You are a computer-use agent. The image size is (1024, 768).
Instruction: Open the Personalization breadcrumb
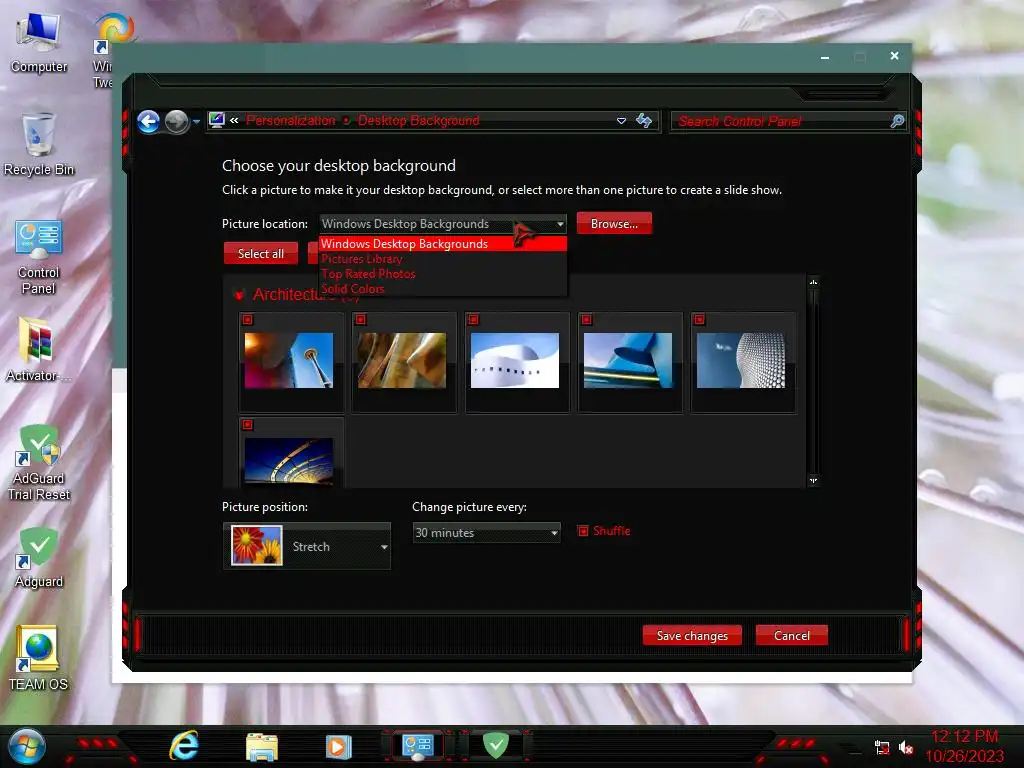click(291, 120)
